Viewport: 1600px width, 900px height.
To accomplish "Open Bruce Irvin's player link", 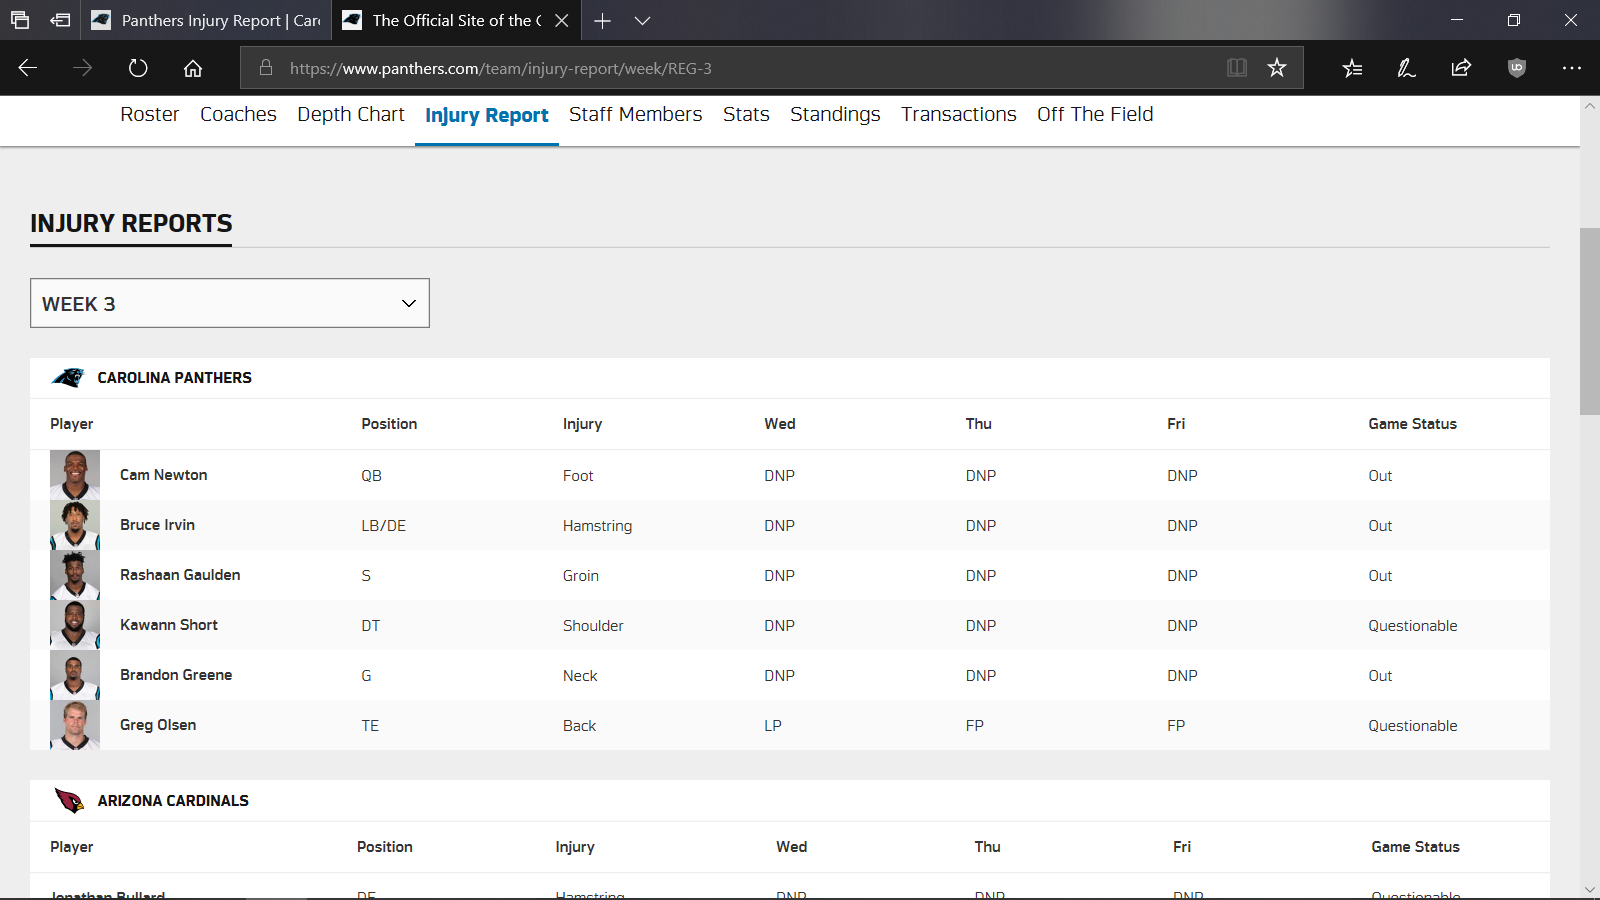I will (x=158, y=525).
